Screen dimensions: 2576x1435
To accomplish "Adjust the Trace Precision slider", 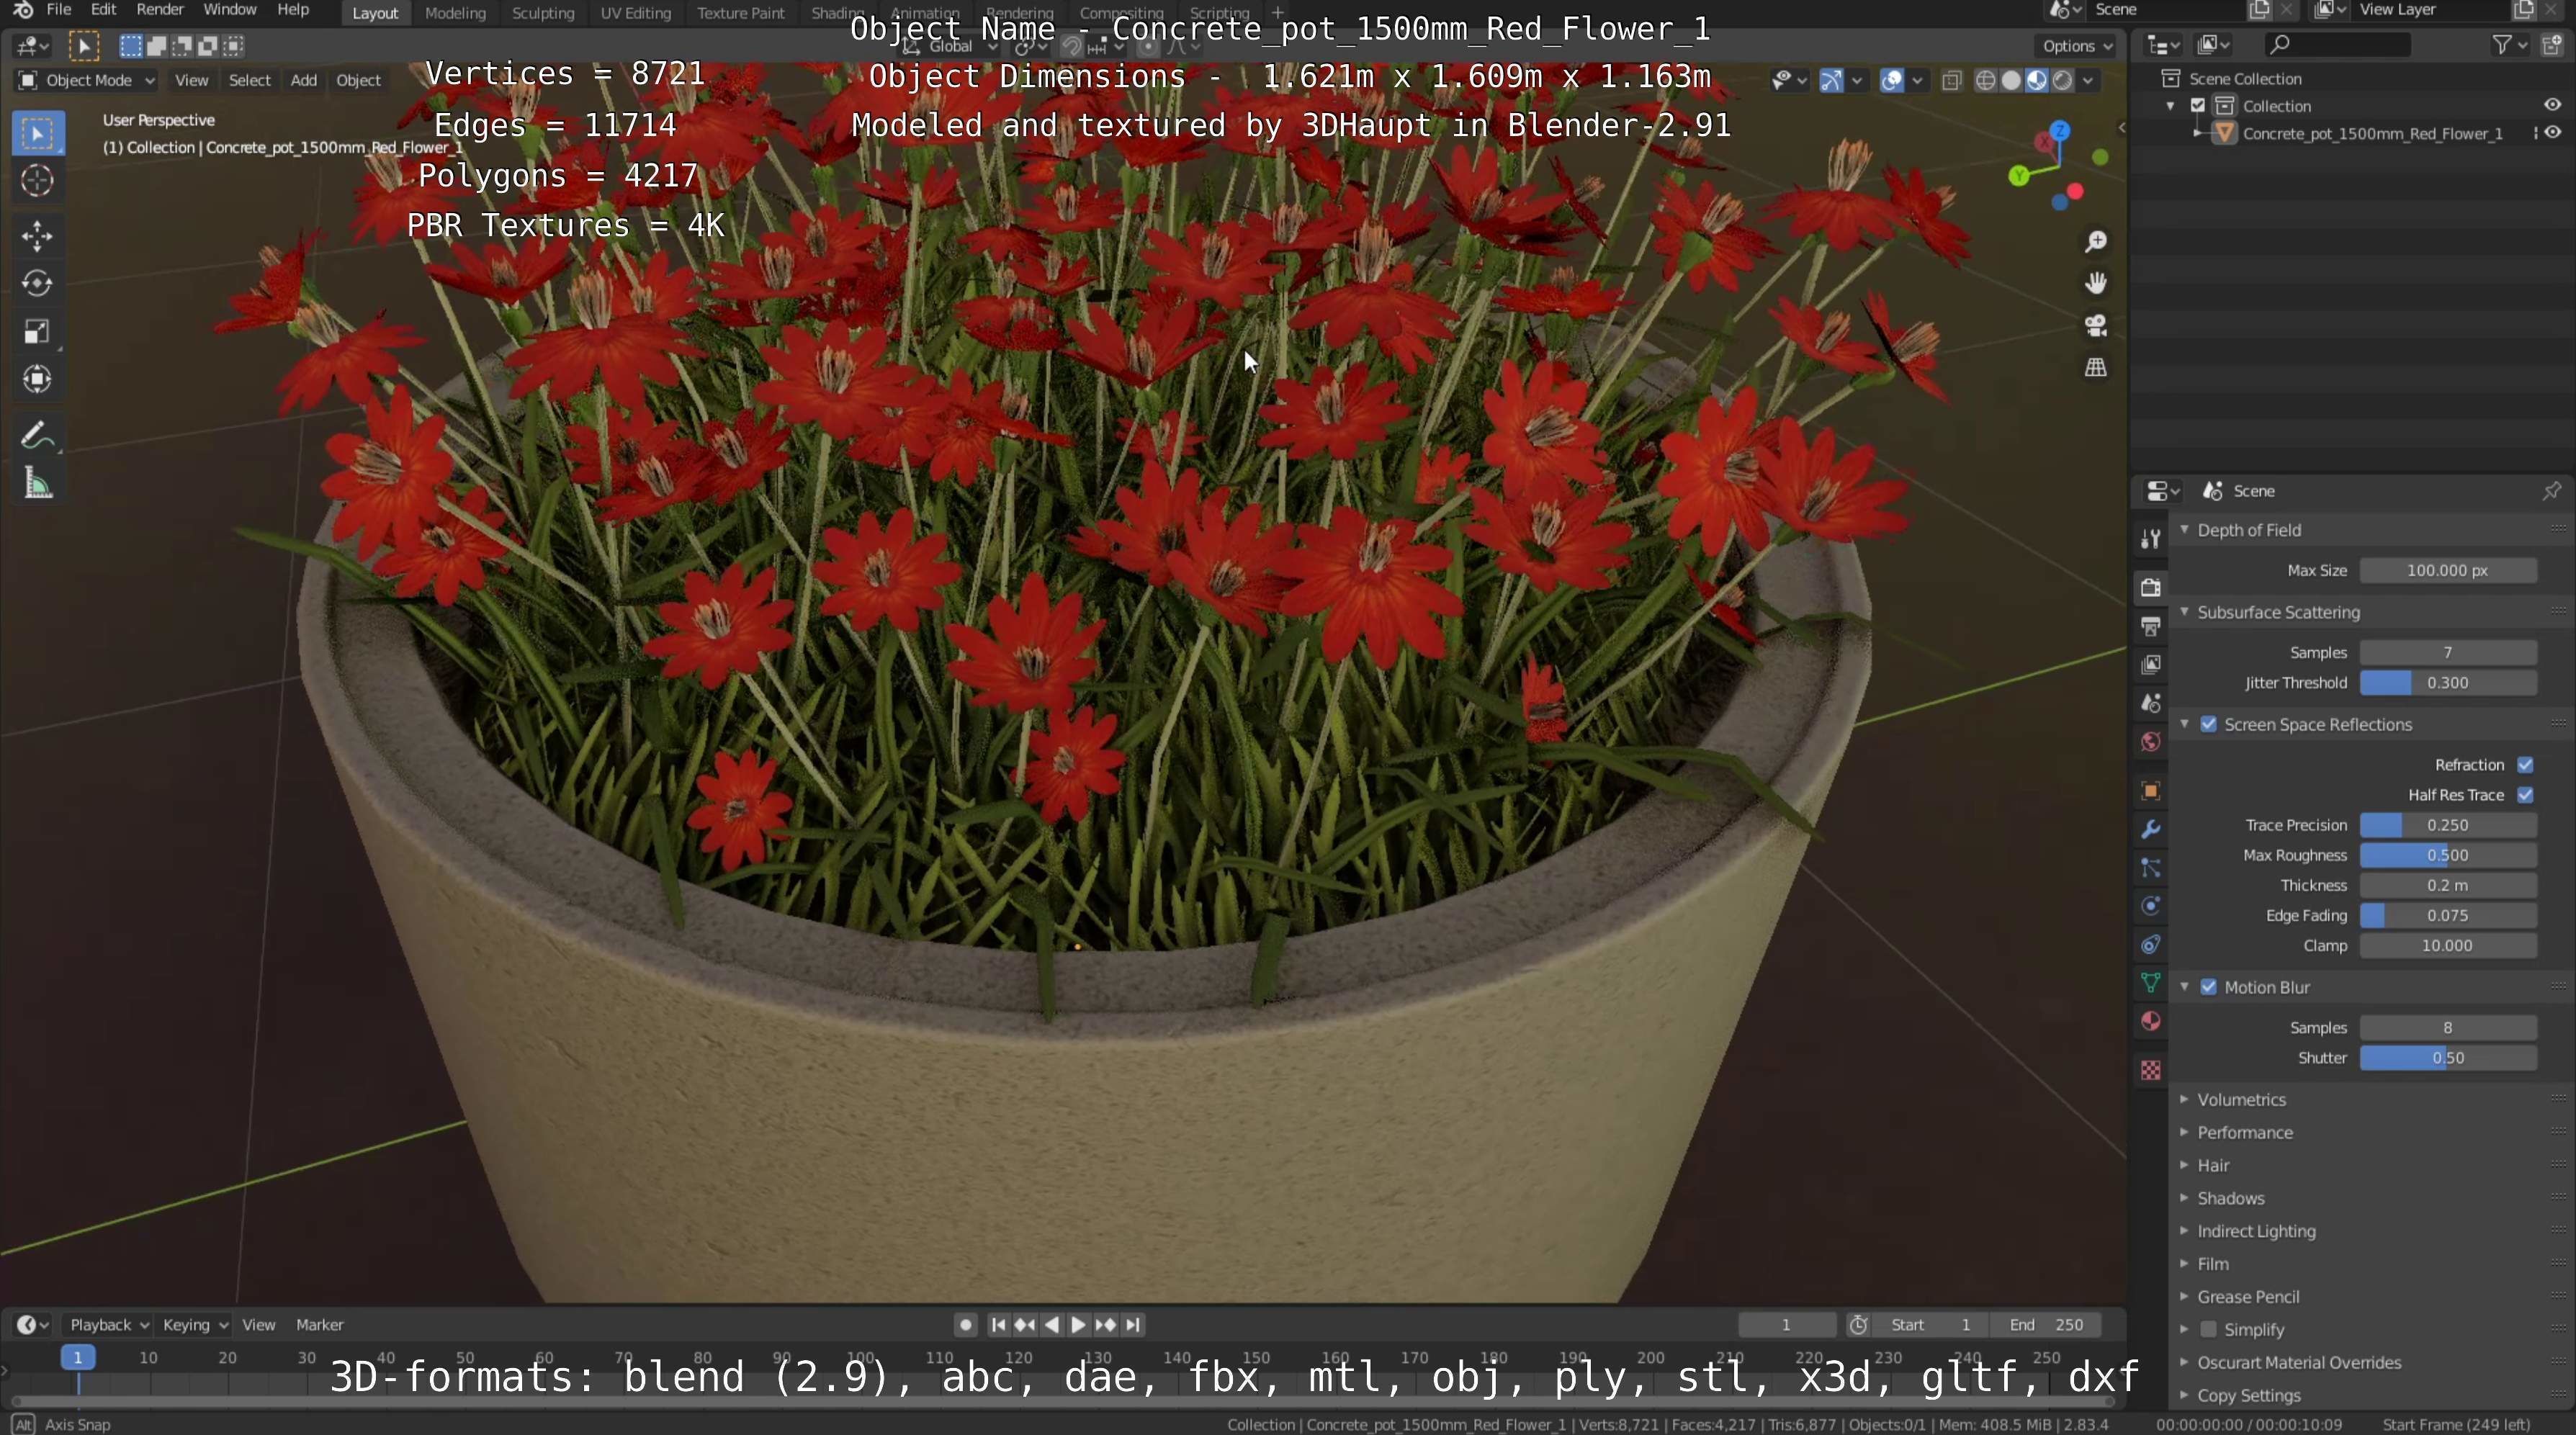I will 2448,825.
